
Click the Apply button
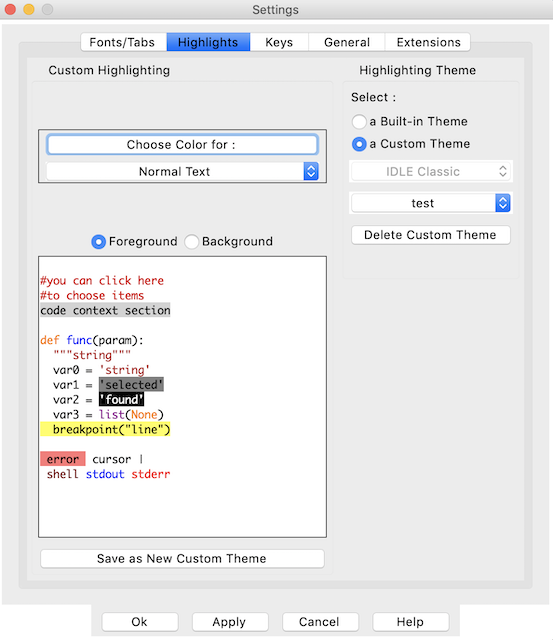pyautogui.click(x=230, y=622)
